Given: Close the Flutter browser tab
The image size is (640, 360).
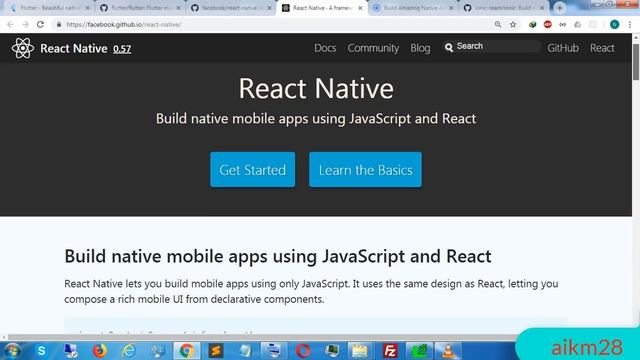Looking at the screenshot, I should [87, 8].
